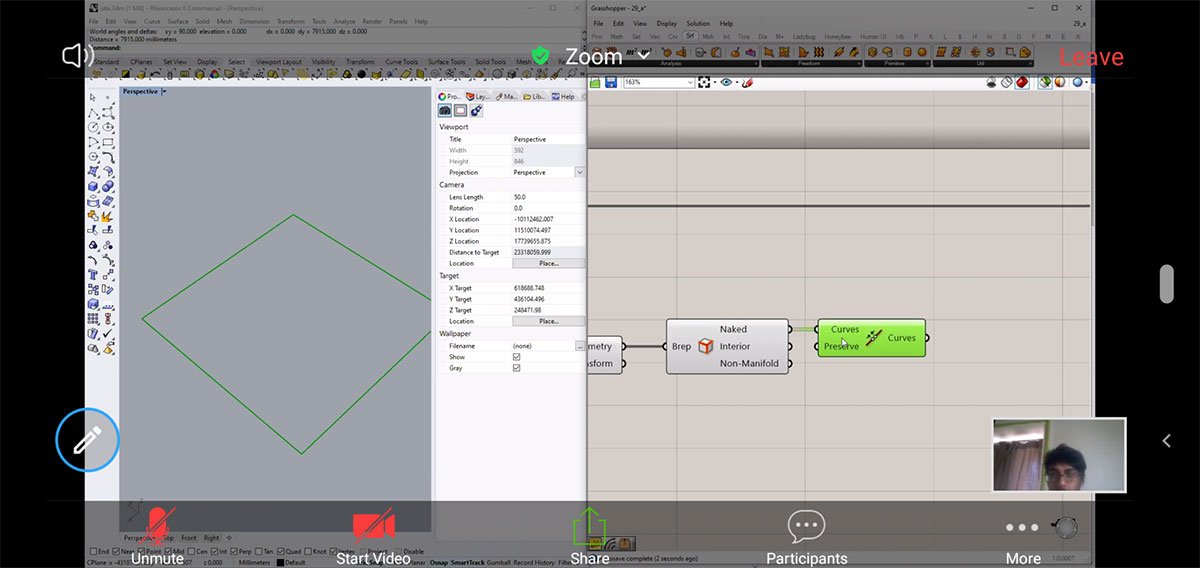The height and width of the screenshot is (568, 1200).
Task: Open the Grasshopper zoom percentage dropdown
Action: point(689,82)
